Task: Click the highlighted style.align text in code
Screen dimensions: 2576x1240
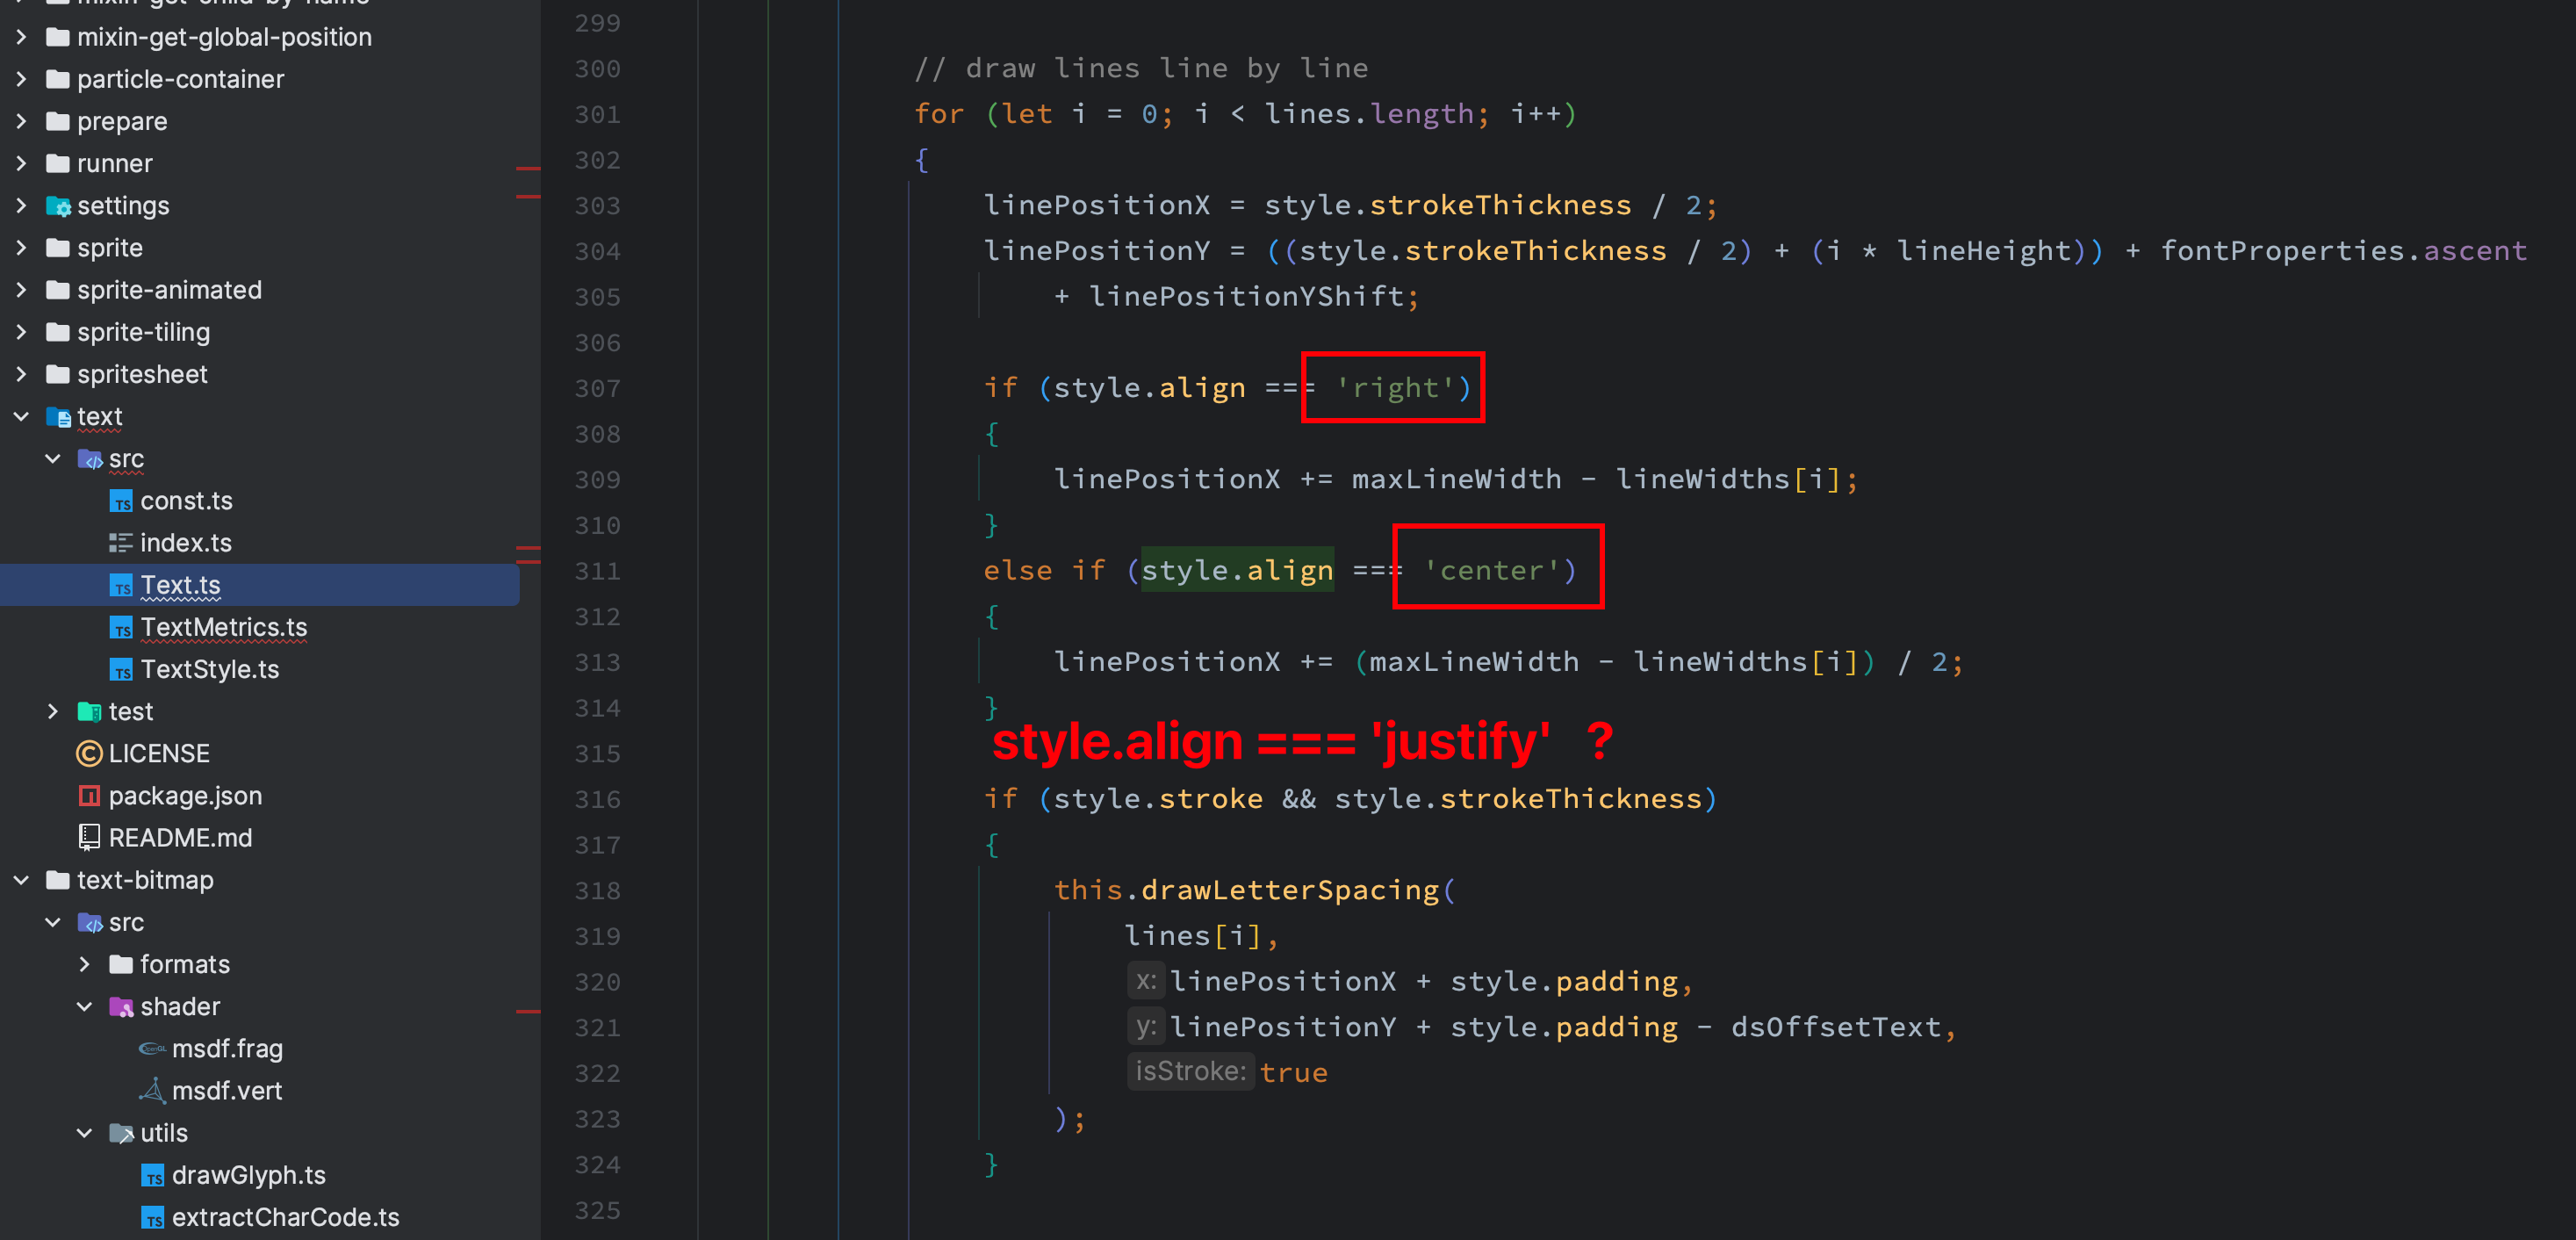Action: point(1237,570)
